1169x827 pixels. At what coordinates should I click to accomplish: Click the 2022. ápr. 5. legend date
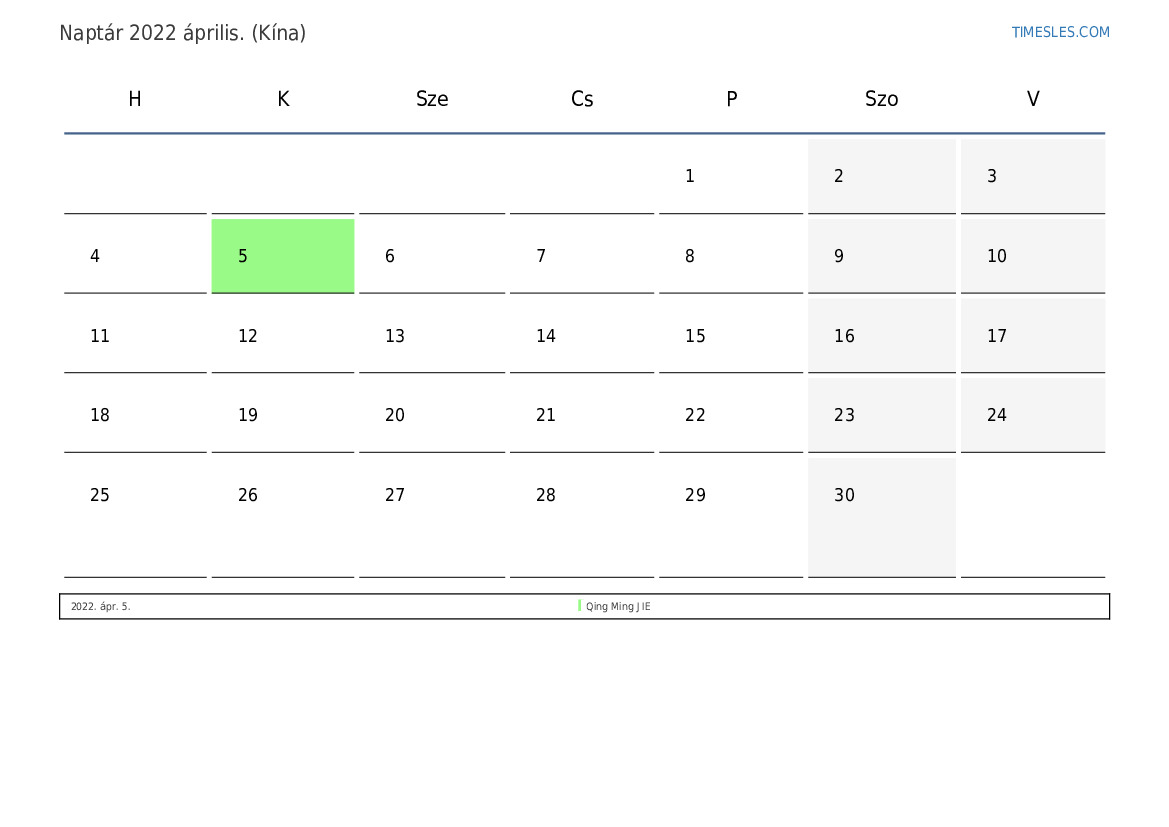pyautogui.click(x=101, y=607)
